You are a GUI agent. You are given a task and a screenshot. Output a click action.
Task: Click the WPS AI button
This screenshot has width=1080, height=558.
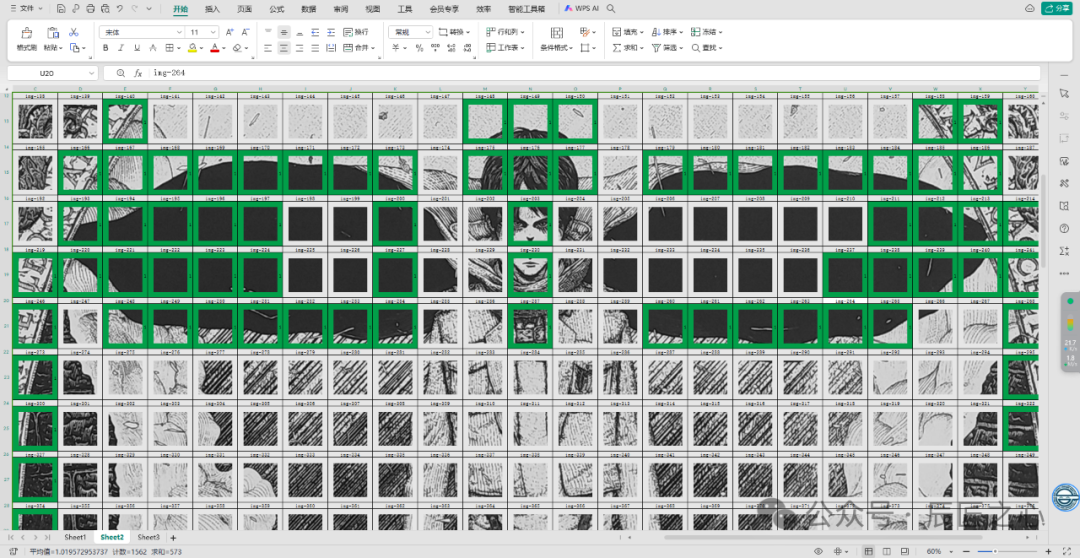[581, 9]
